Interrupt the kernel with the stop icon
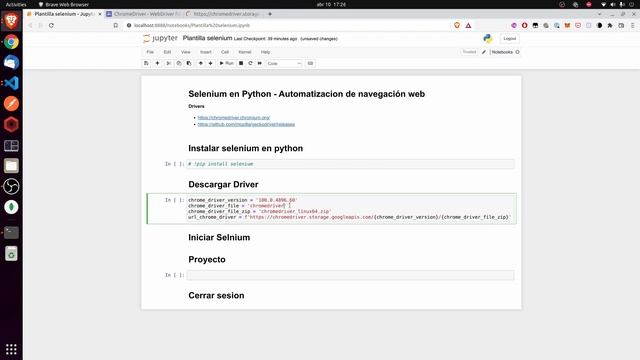Viewport: 640px width, 360px height. (x=241, y=63)
